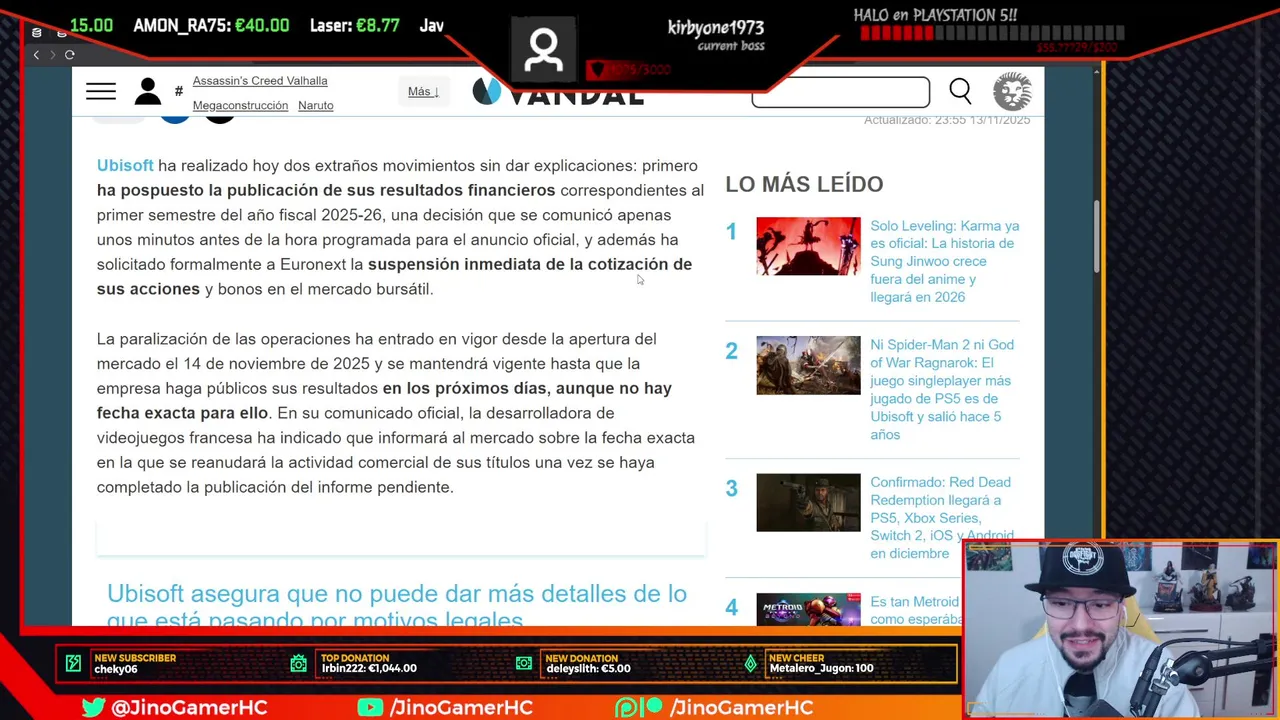Click the Ubisoft legal reasons sub-headline

coord(397,605)
